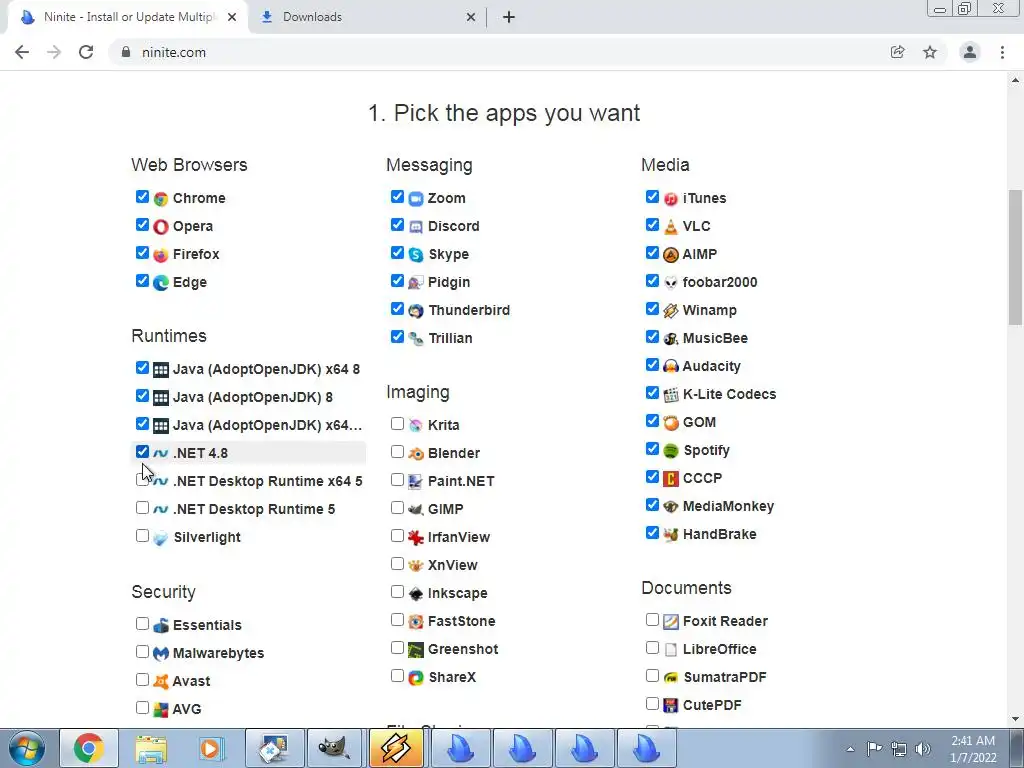Open the user profile button
This screenshot has width=1024, height=768.
click(970, 52)
